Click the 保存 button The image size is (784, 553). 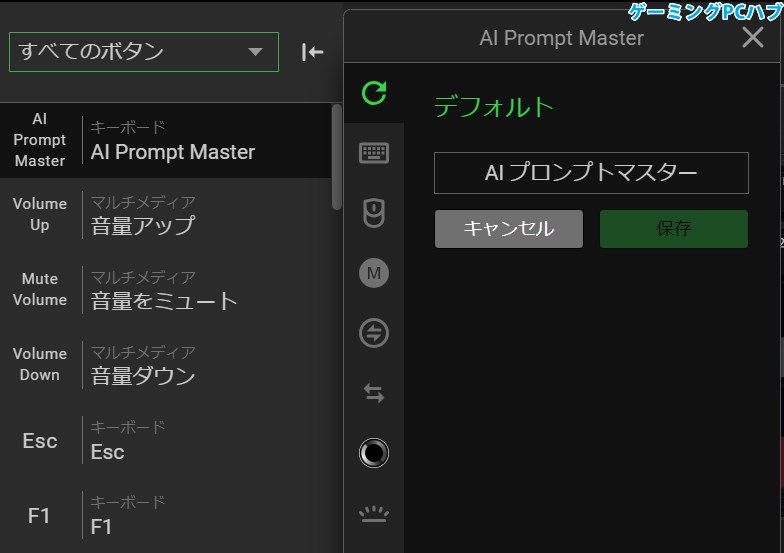[x=673, y=229]
